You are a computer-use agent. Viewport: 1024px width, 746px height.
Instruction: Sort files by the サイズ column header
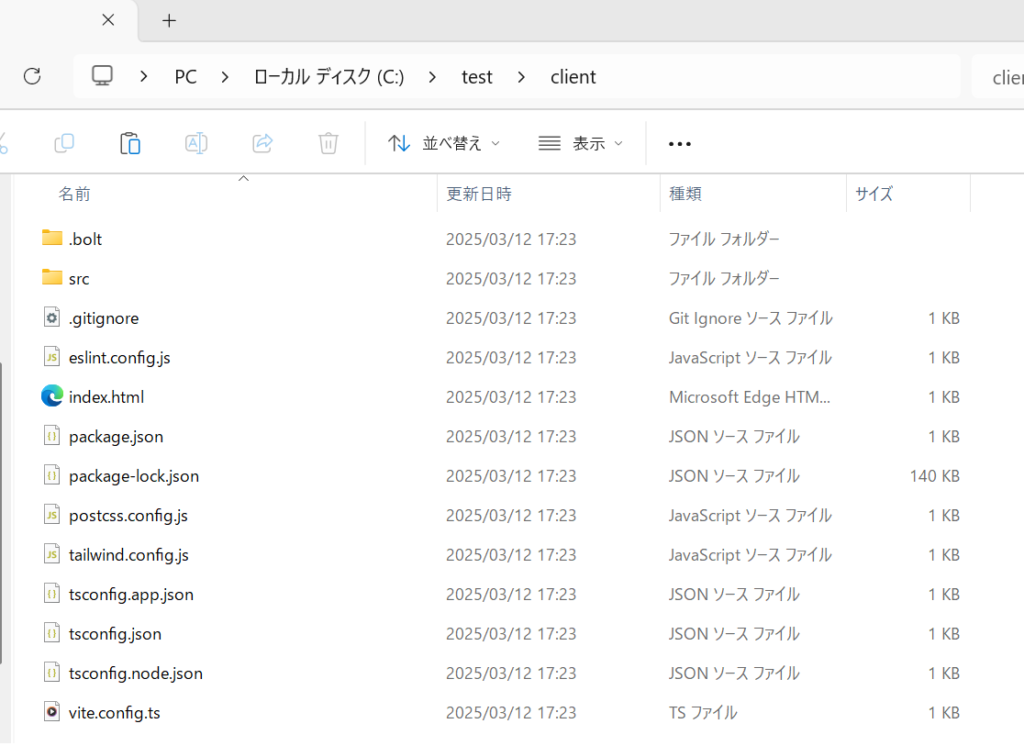[x=874, y=193]
